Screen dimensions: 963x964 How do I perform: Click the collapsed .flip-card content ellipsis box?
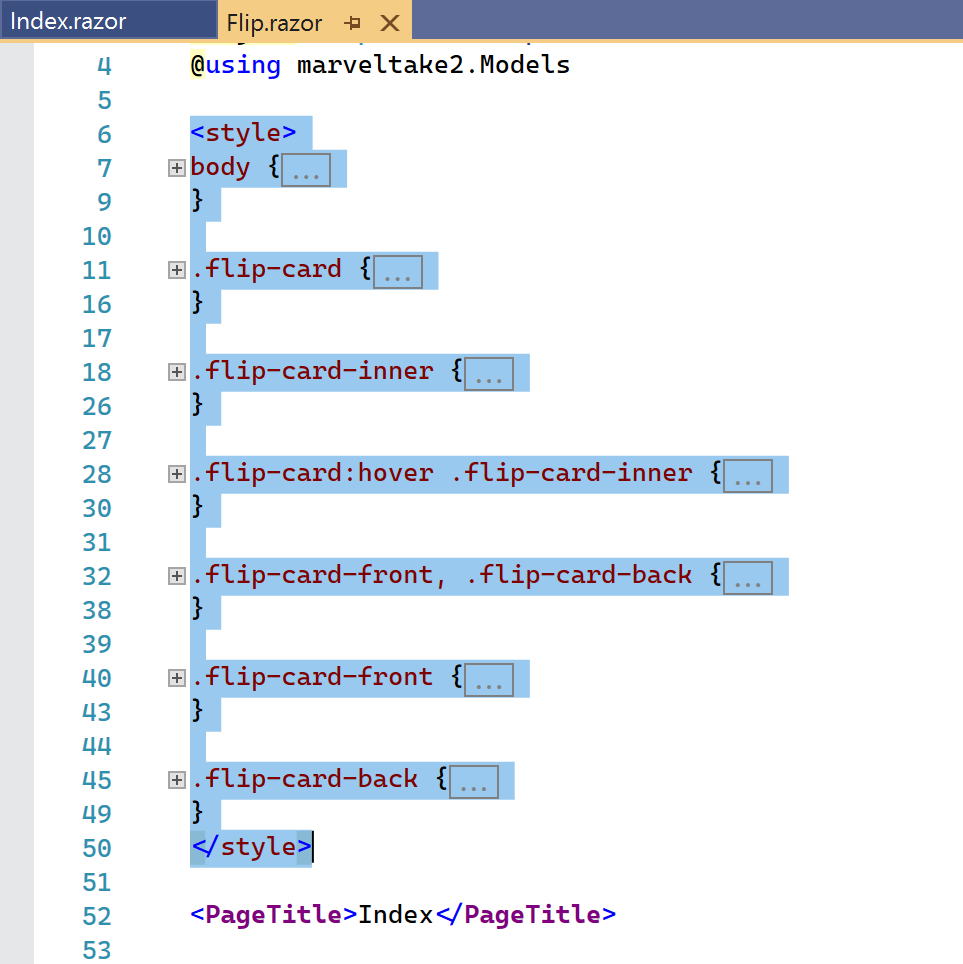coord(398,271)
